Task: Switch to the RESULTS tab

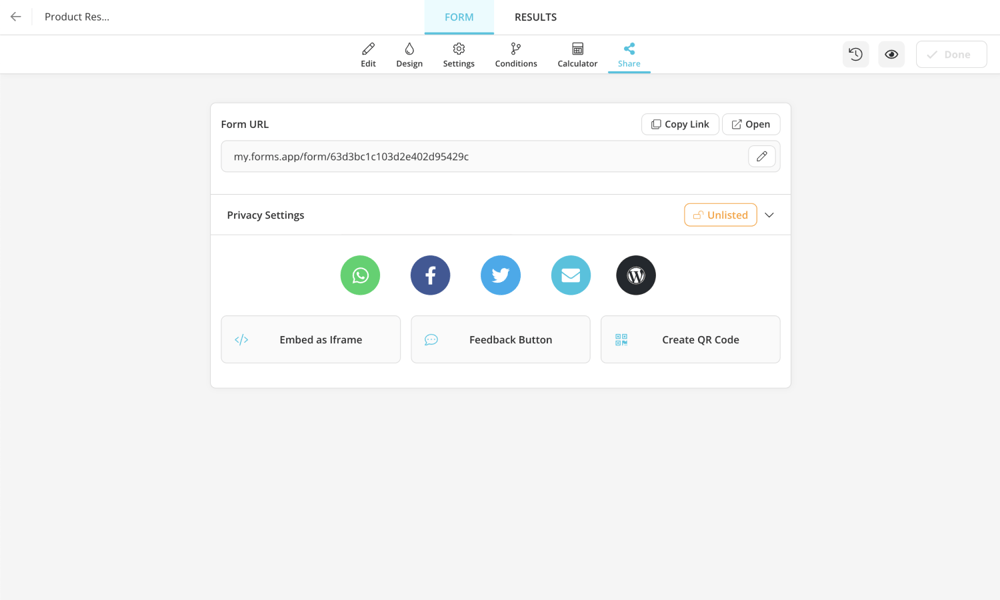Action: point(535,17)
